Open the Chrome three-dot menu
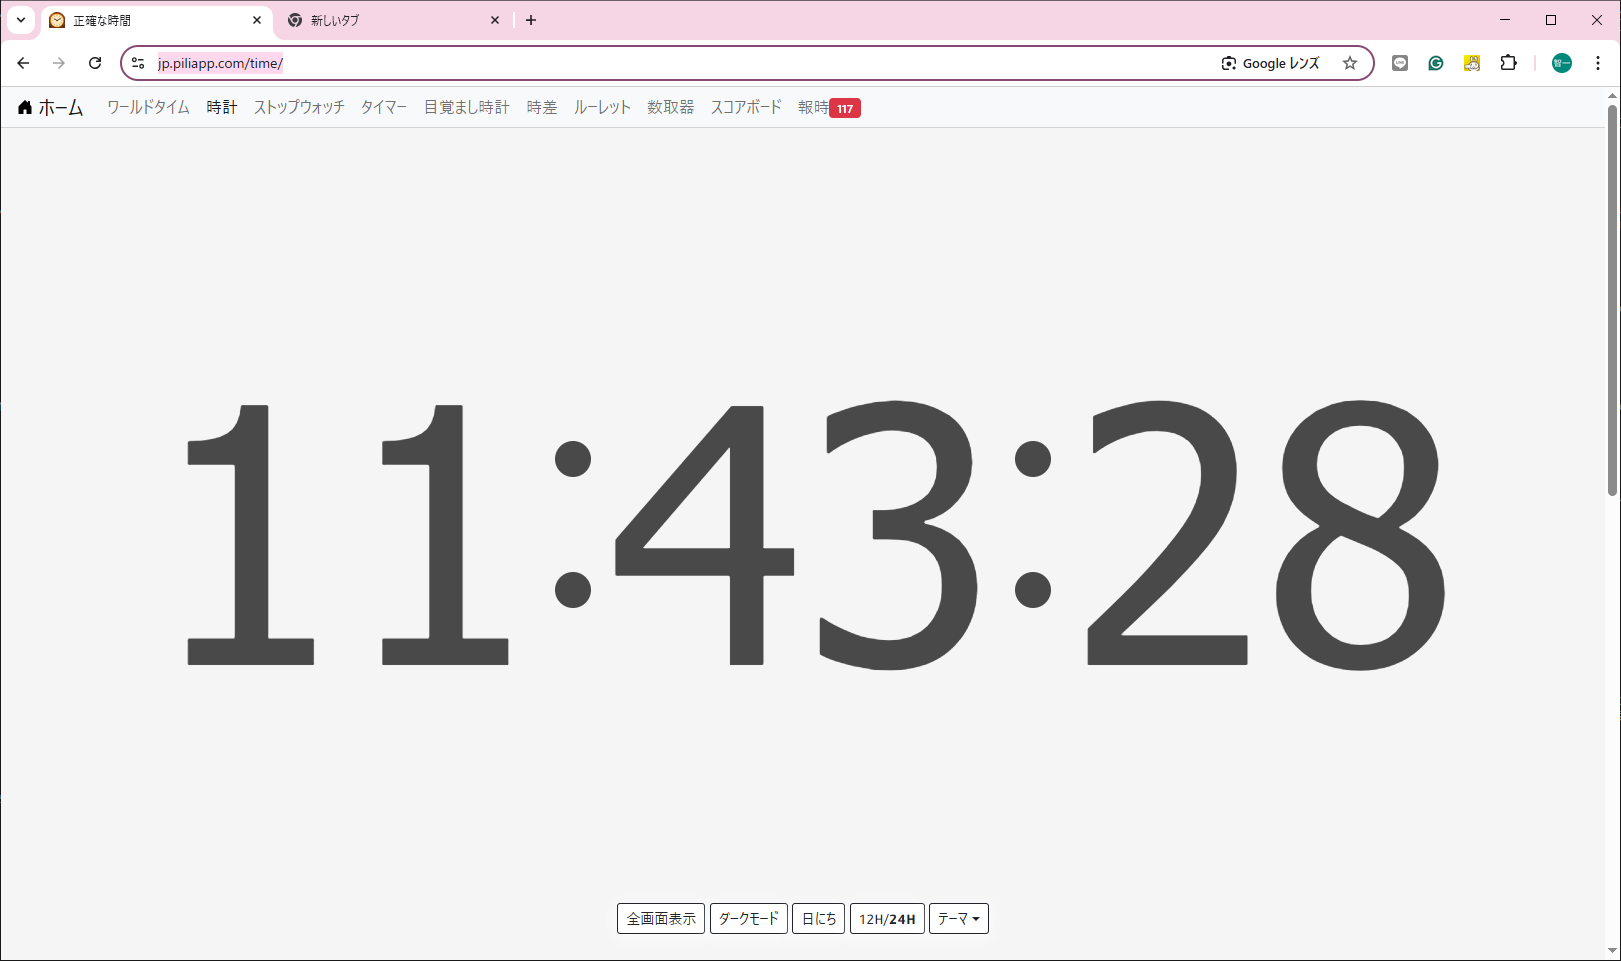Image resolution: width=1621 pixels, height=961 pixels. coord(1598,63)
